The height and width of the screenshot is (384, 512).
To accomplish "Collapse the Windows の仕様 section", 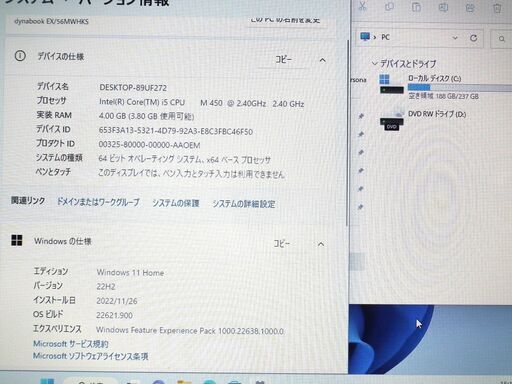I will 321,244.
